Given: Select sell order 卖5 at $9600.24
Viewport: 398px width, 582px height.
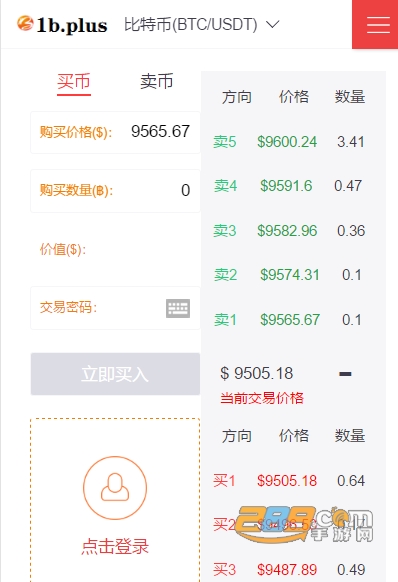Looking at the screenshot, I should [289, 142].
